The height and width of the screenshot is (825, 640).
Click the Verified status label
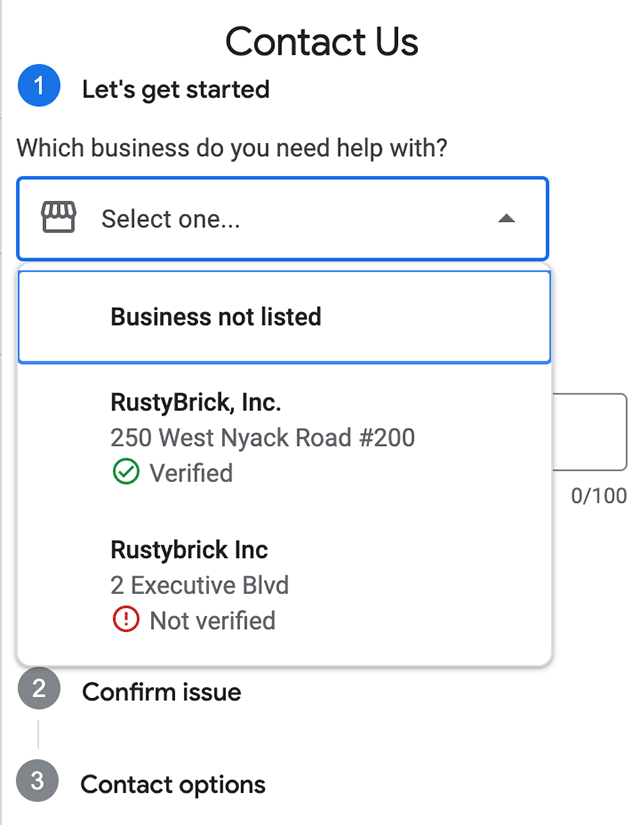click(x=191, y=472)
